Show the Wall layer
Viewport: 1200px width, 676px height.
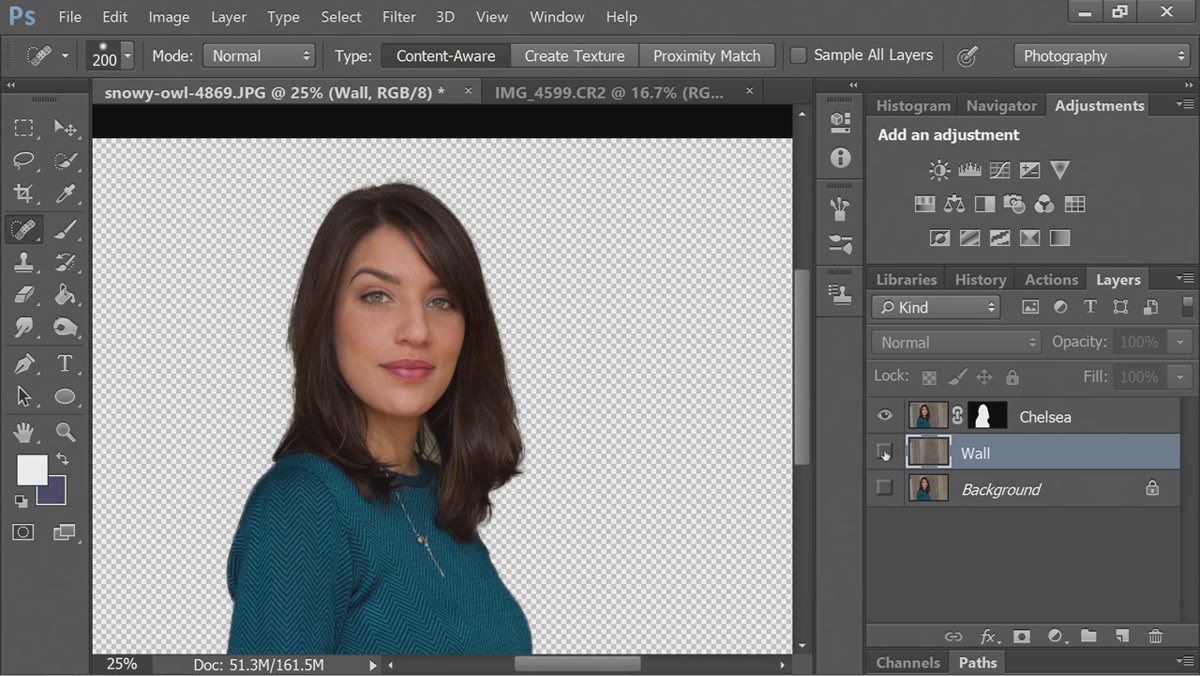pyautogui.click(x=884, y=452)
